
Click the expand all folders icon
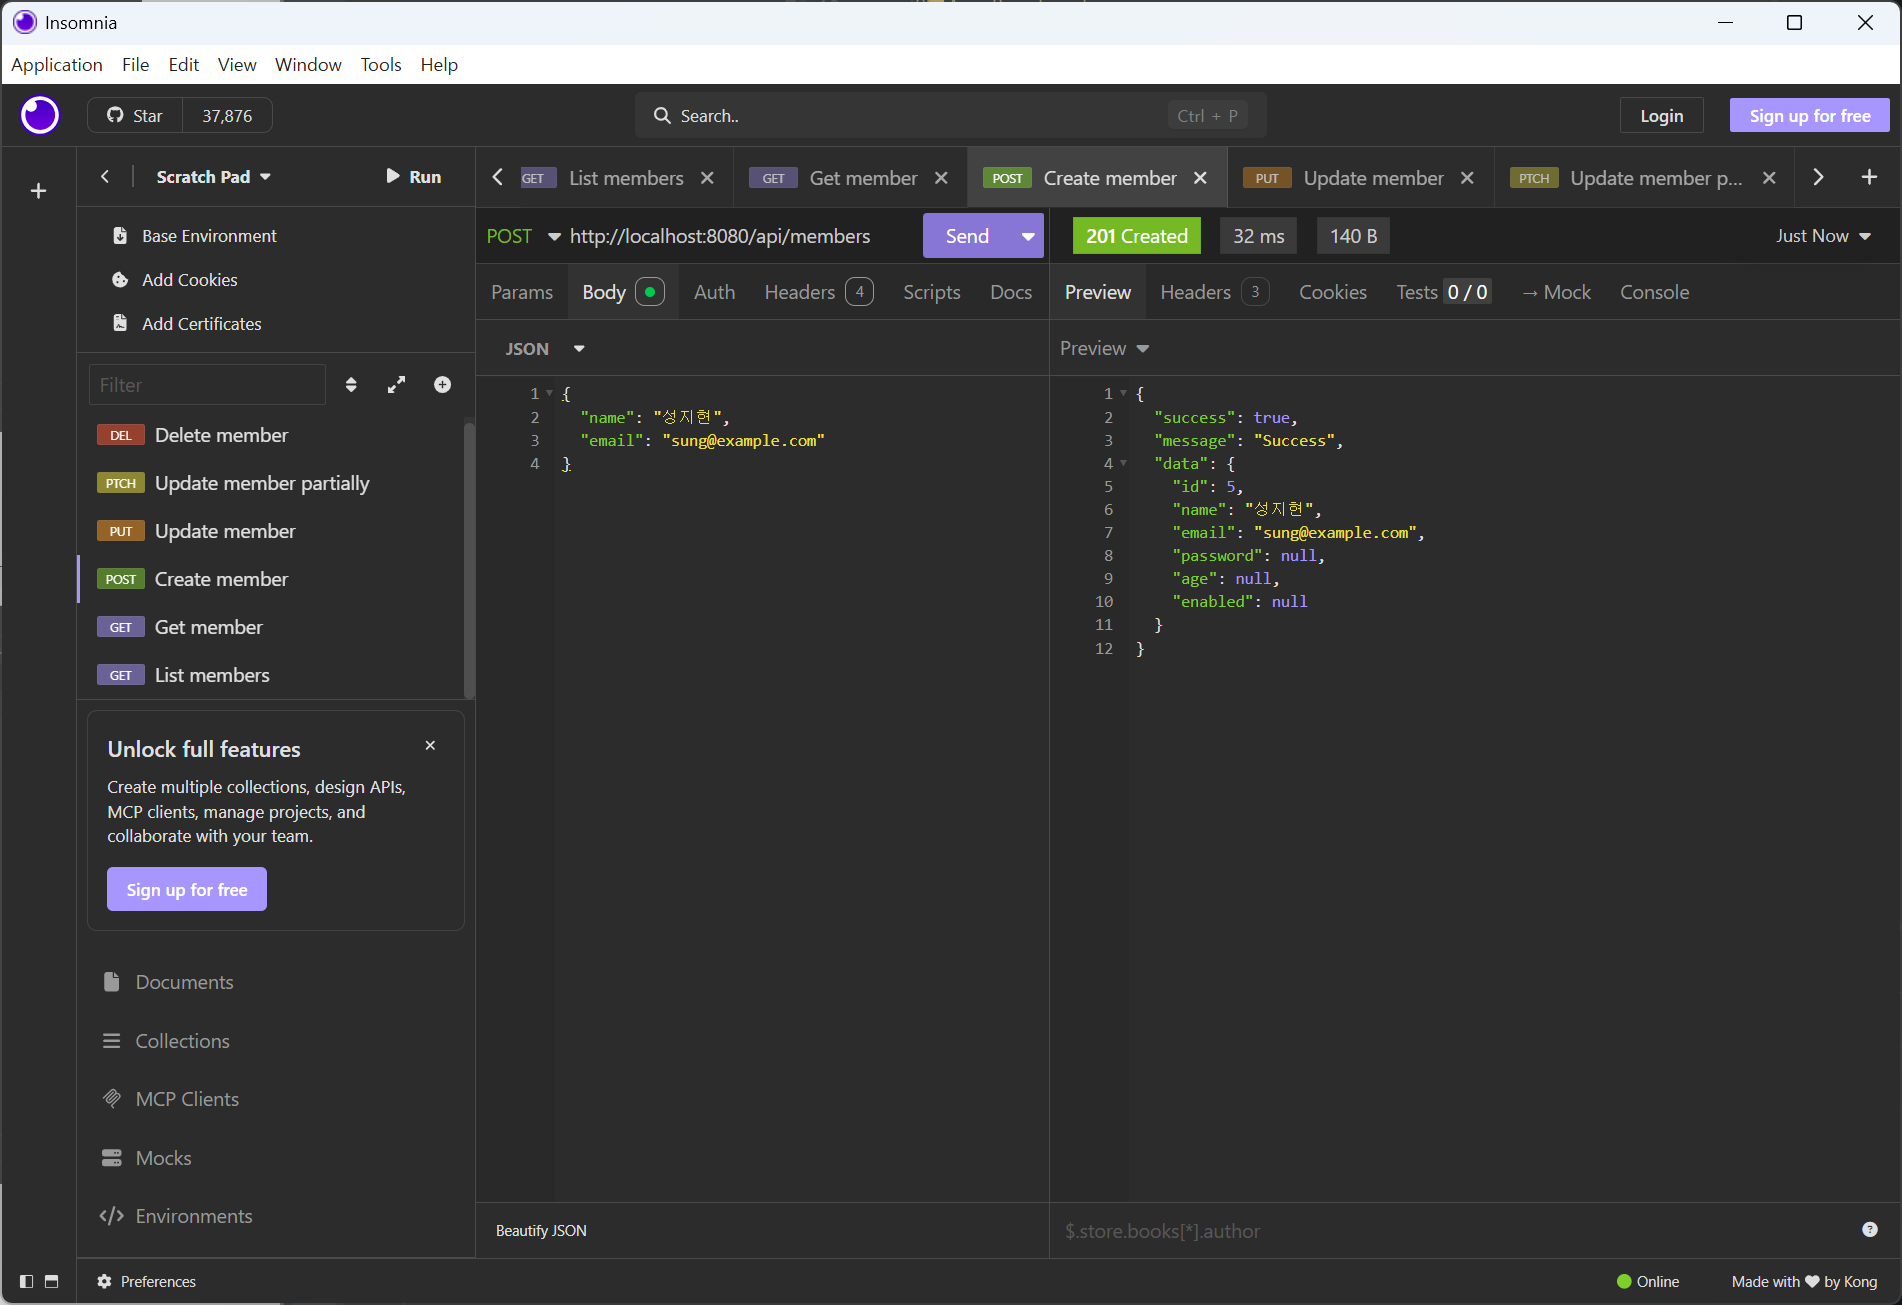[397, 385]
